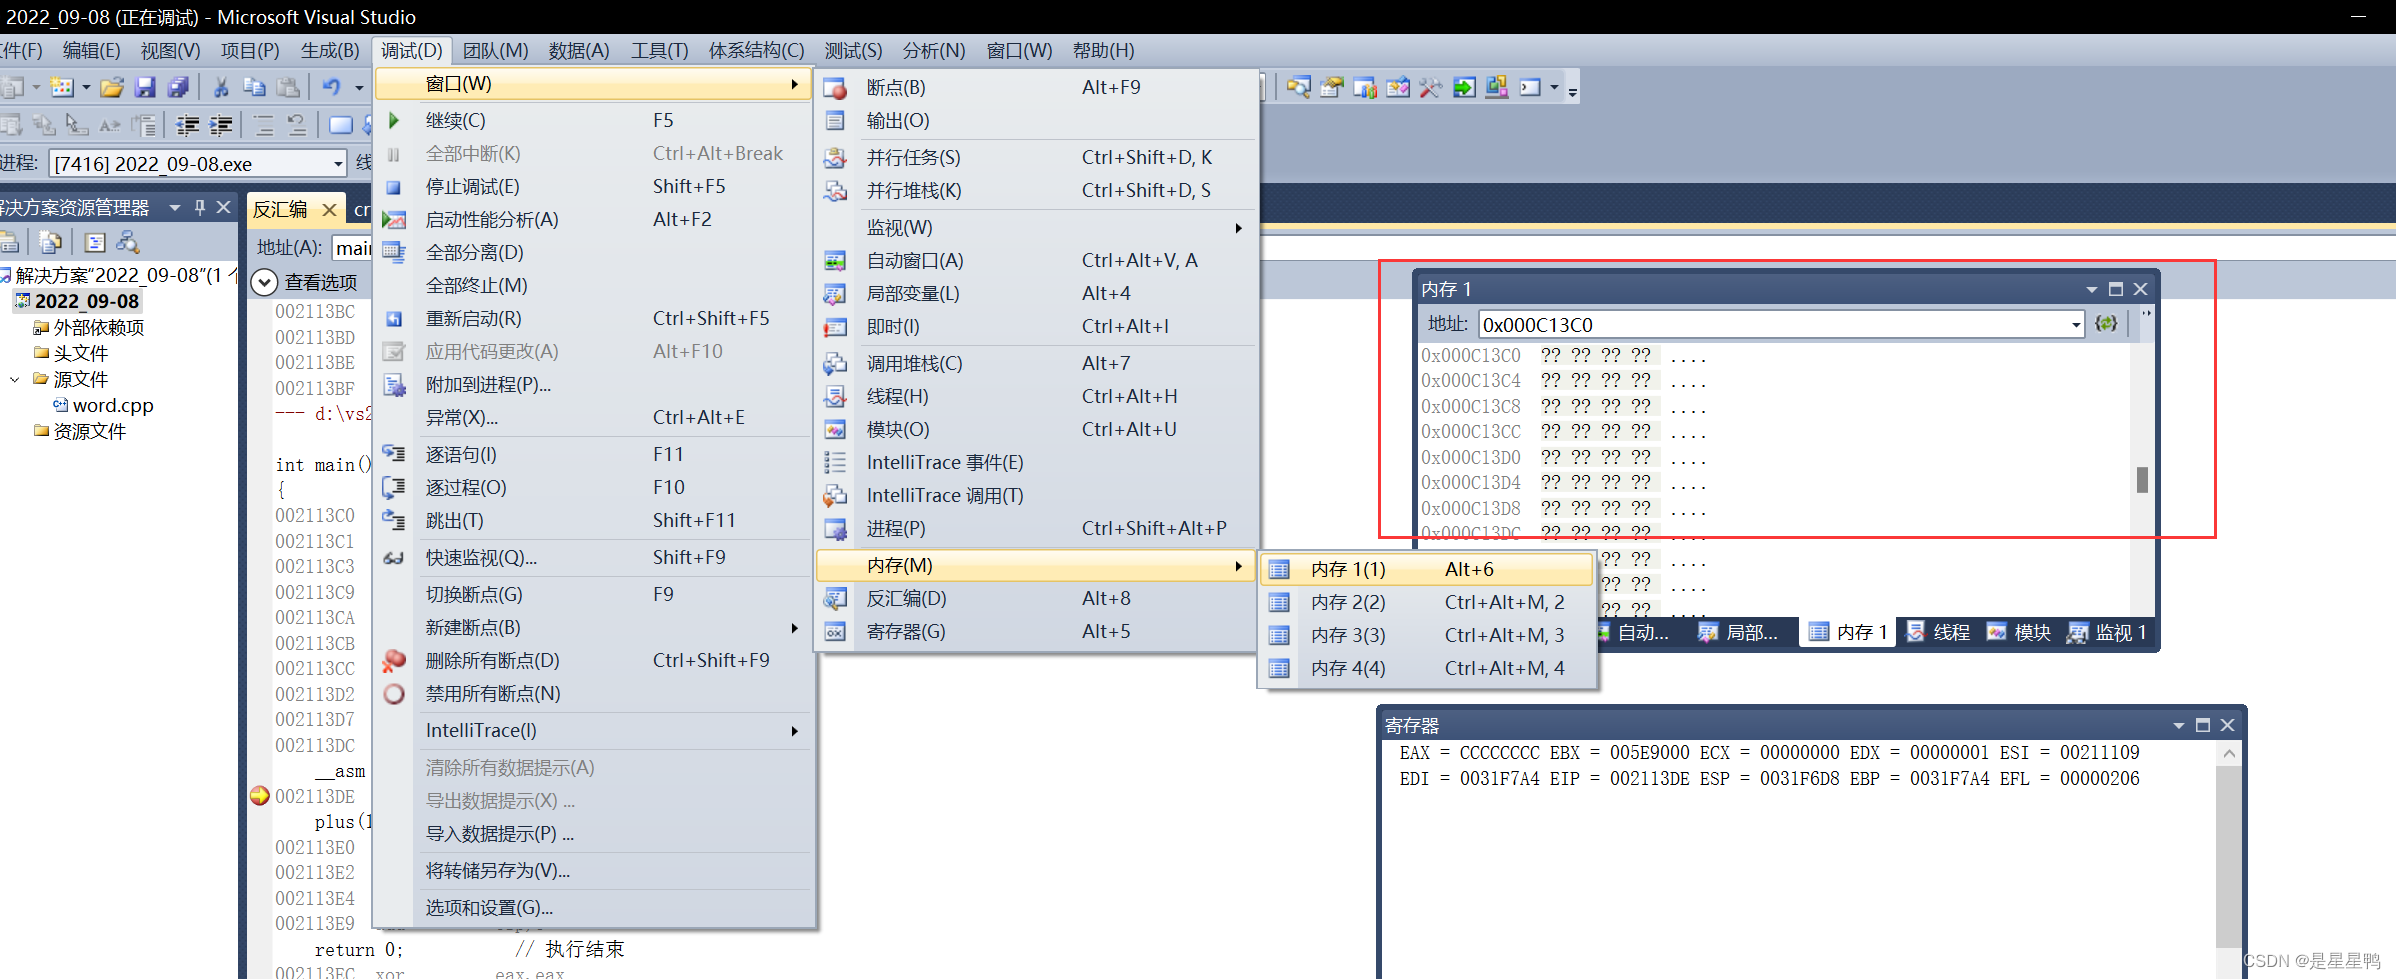Click the registers window scroll-up arrow
Viewport: 2396px width, 979px height.
tap(2229, 754)
